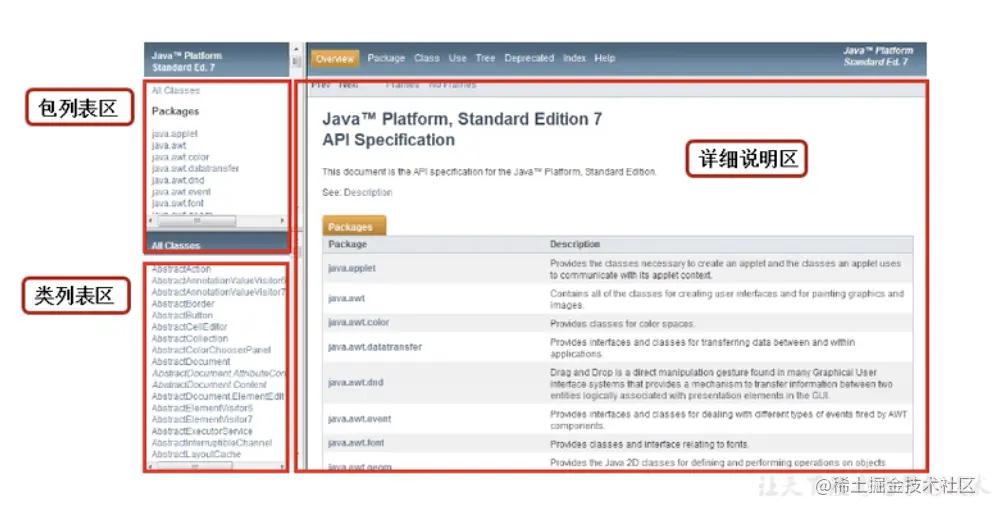Open AbstractAnnotationValueVisitor7 class in class list
The height and width of the screenshot is (512, 992).
[x=218, y=292]
